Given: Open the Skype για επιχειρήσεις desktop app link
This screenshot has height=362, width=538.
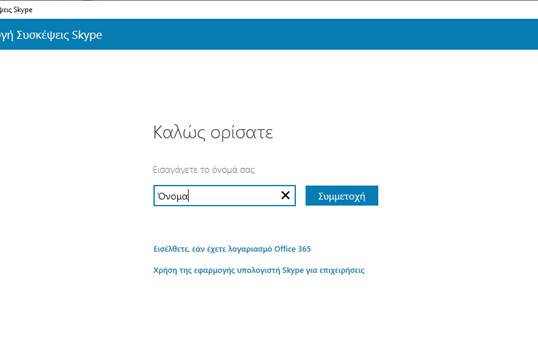Looking at the screenshot, I should [259, 270].
